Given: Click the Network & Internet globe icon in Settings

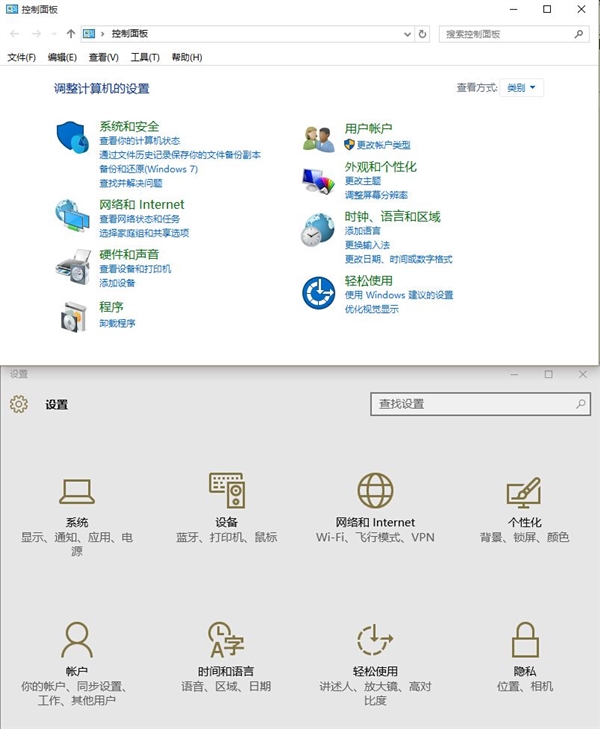Looking at the screenshot, I should coord(376,490).
